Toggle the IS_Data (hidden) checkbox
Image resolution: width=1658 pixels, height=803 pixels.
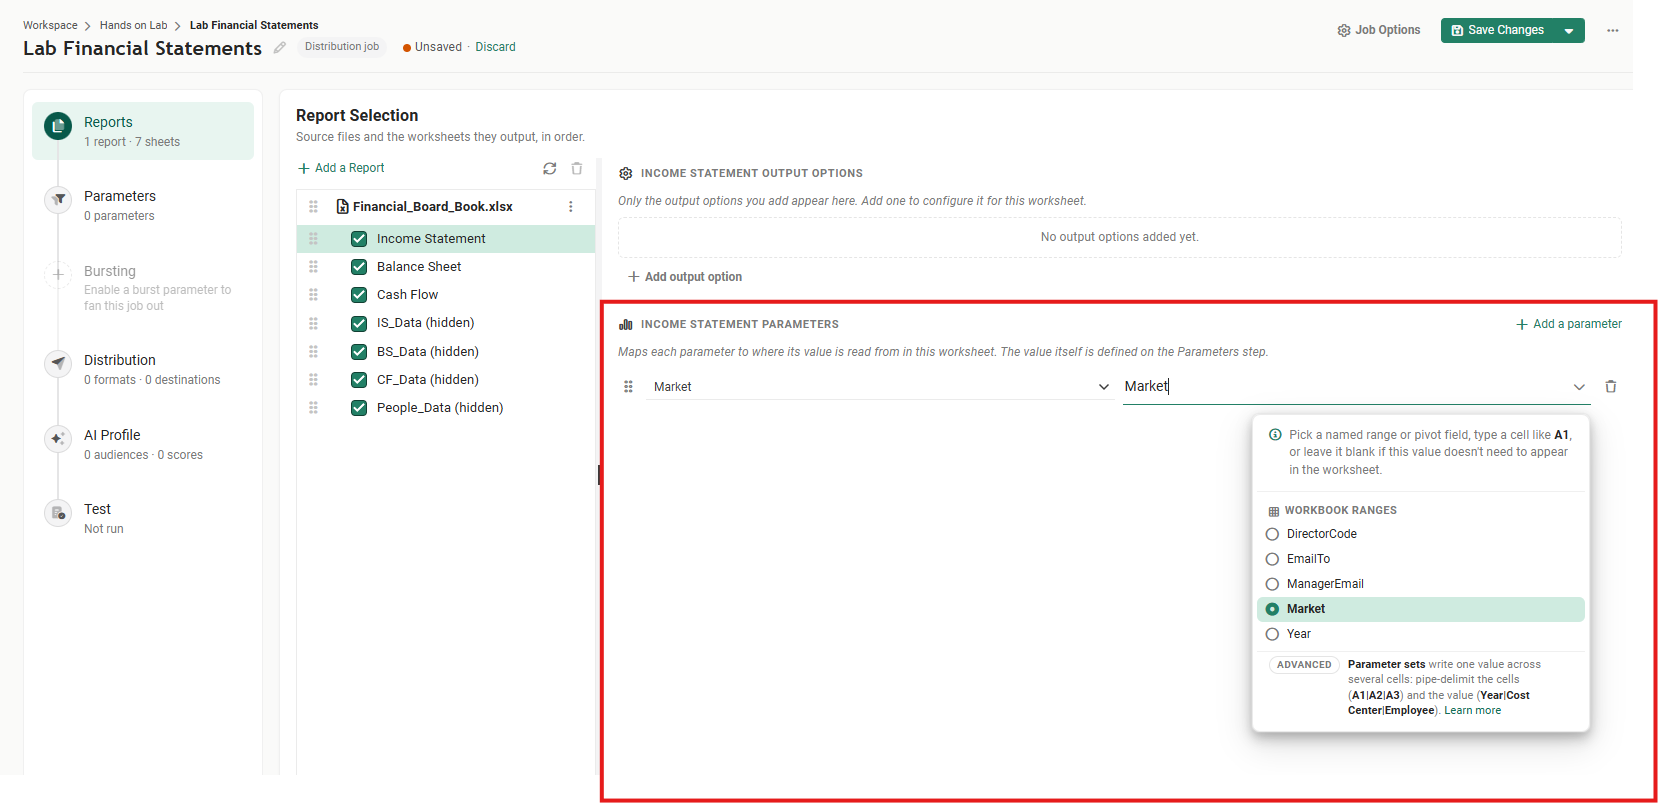pos(359,323)
